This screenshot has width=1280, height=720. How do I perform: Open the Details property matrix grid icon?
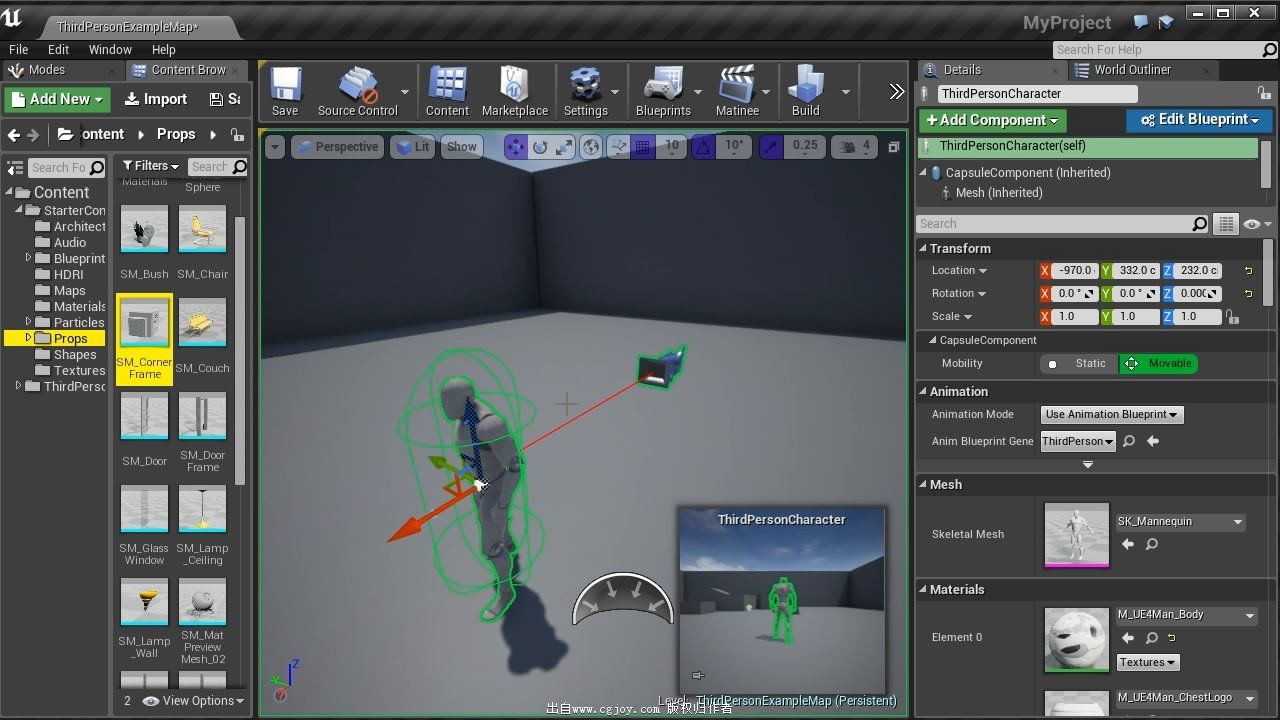[x=1226, y=224]
